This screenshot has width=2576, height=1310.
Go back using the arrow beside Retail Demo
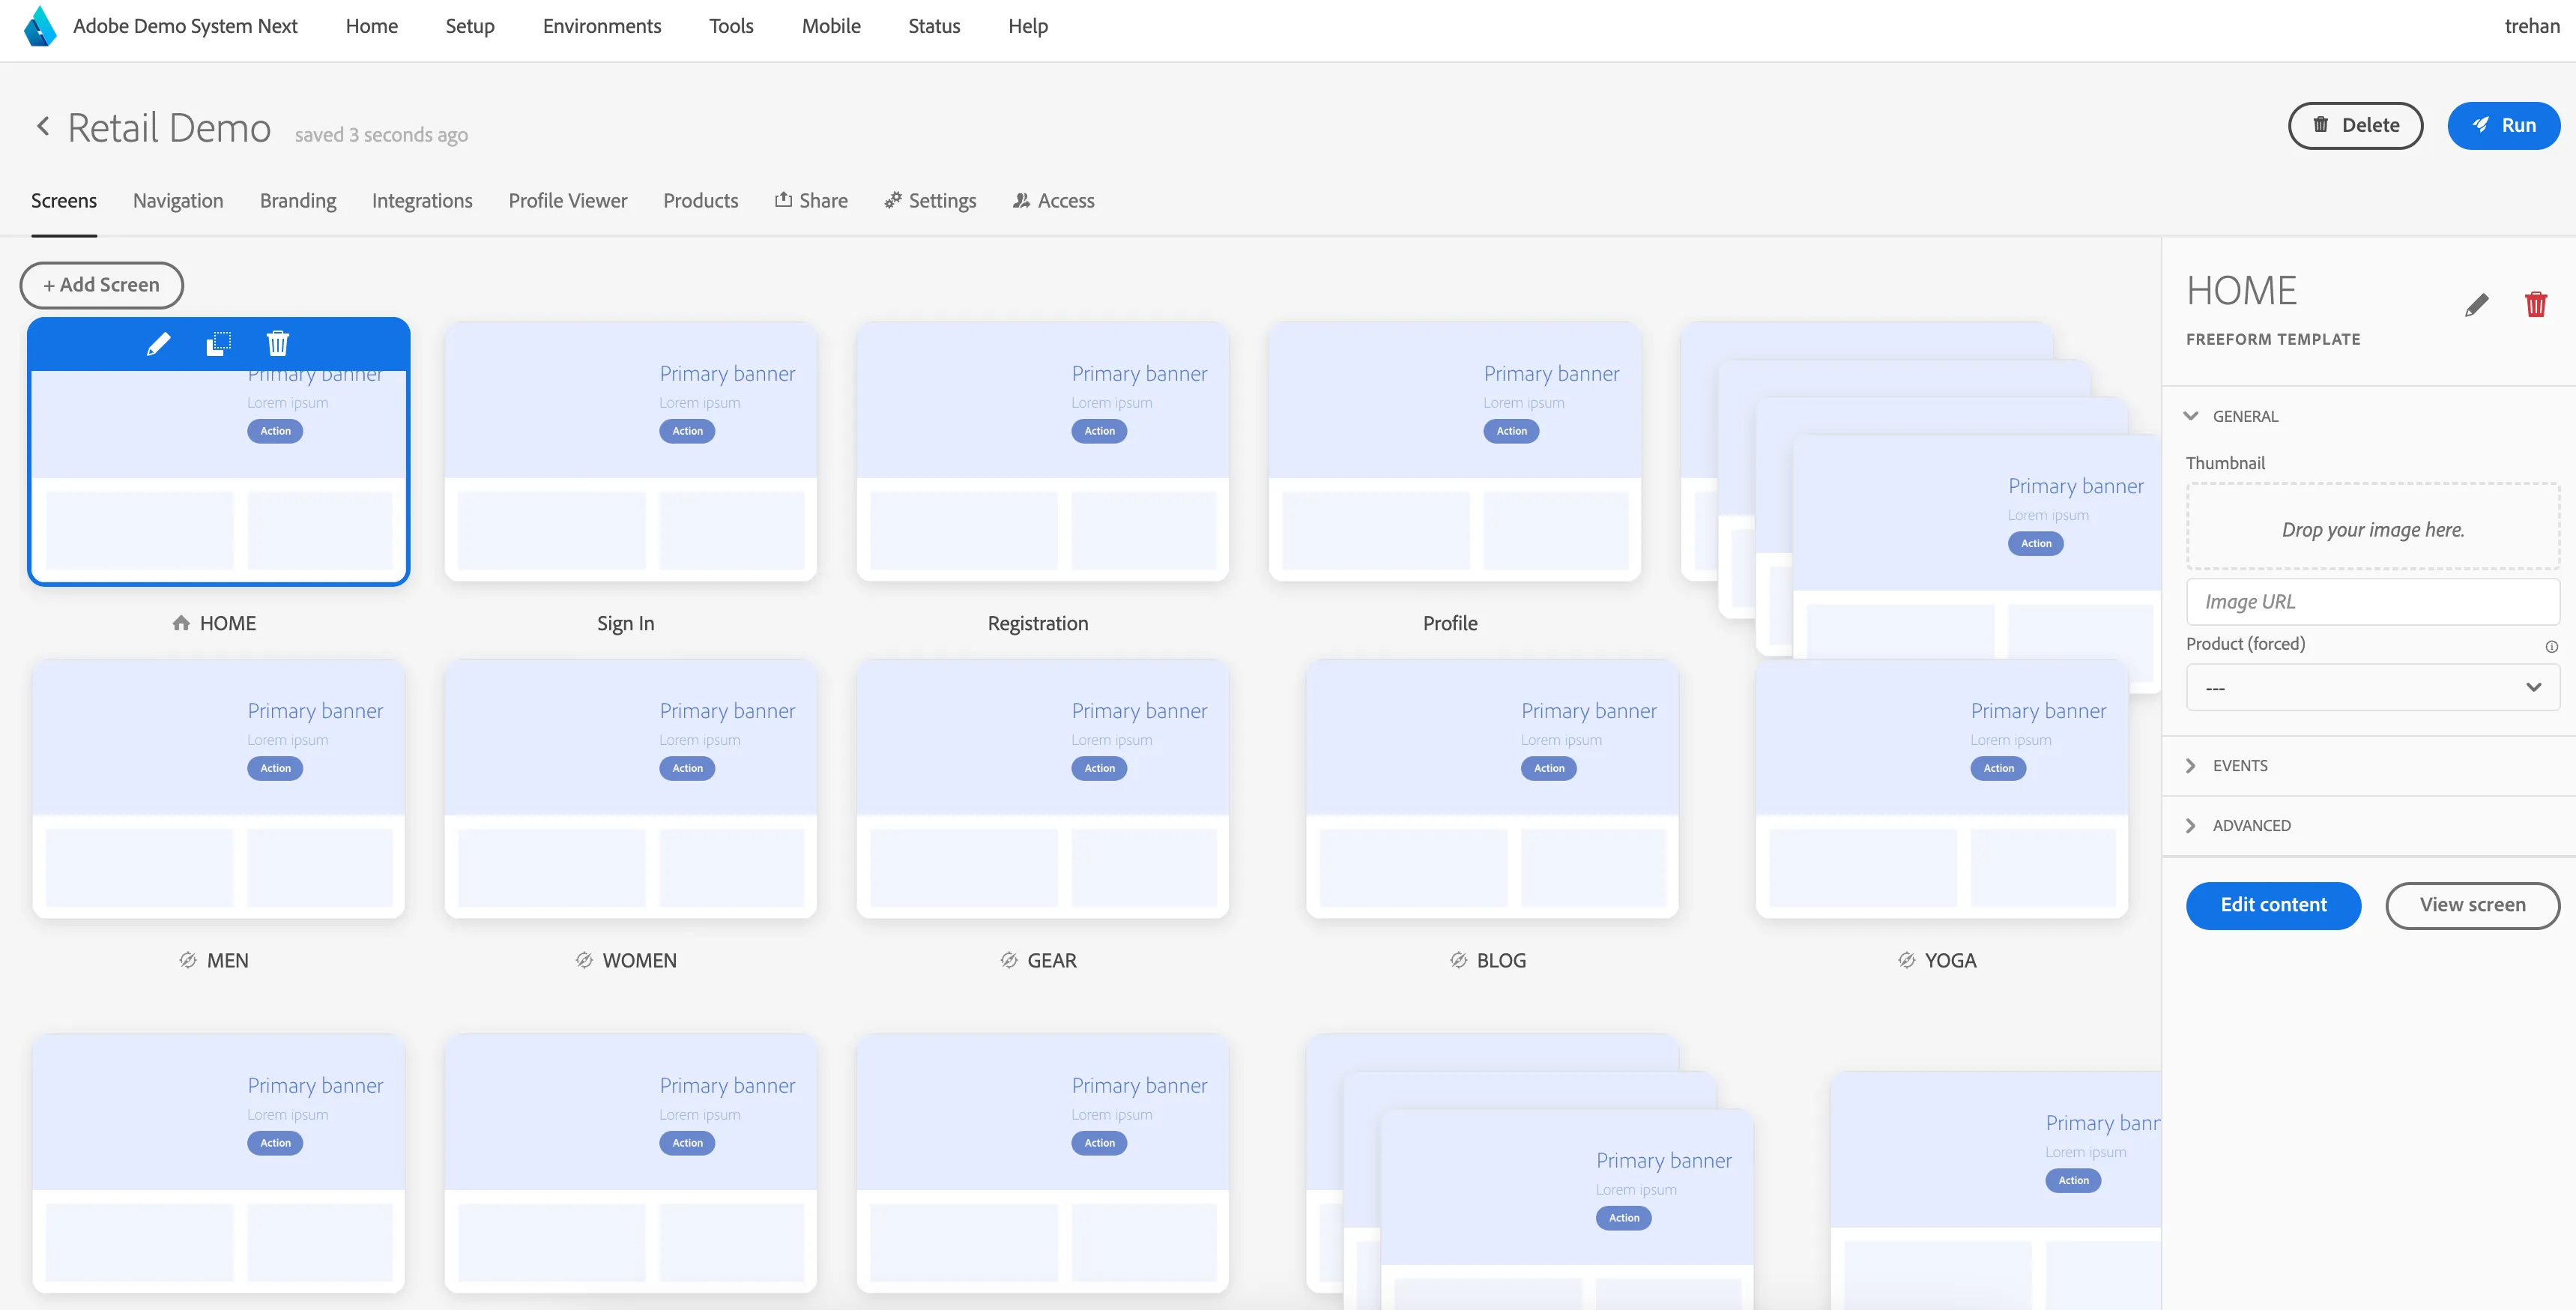click(43, 126)
